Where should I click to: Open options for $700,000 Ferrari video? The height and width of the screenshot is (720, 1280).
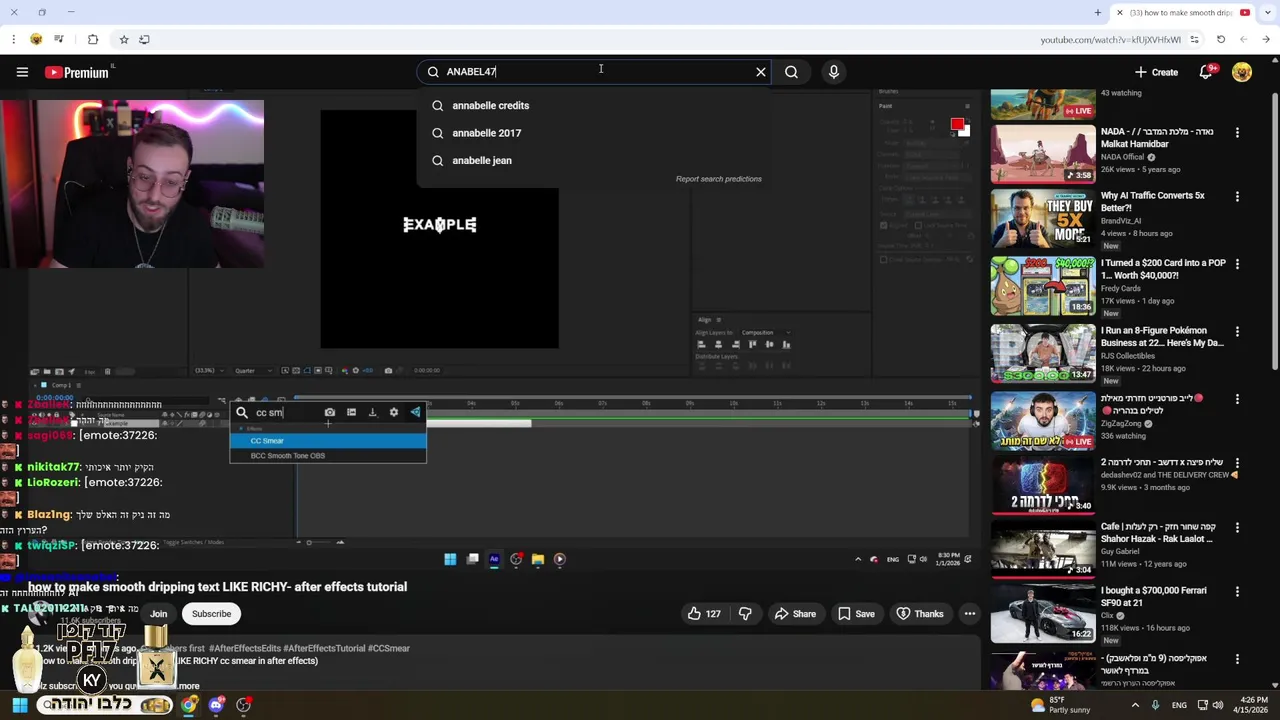point(1237,592)
